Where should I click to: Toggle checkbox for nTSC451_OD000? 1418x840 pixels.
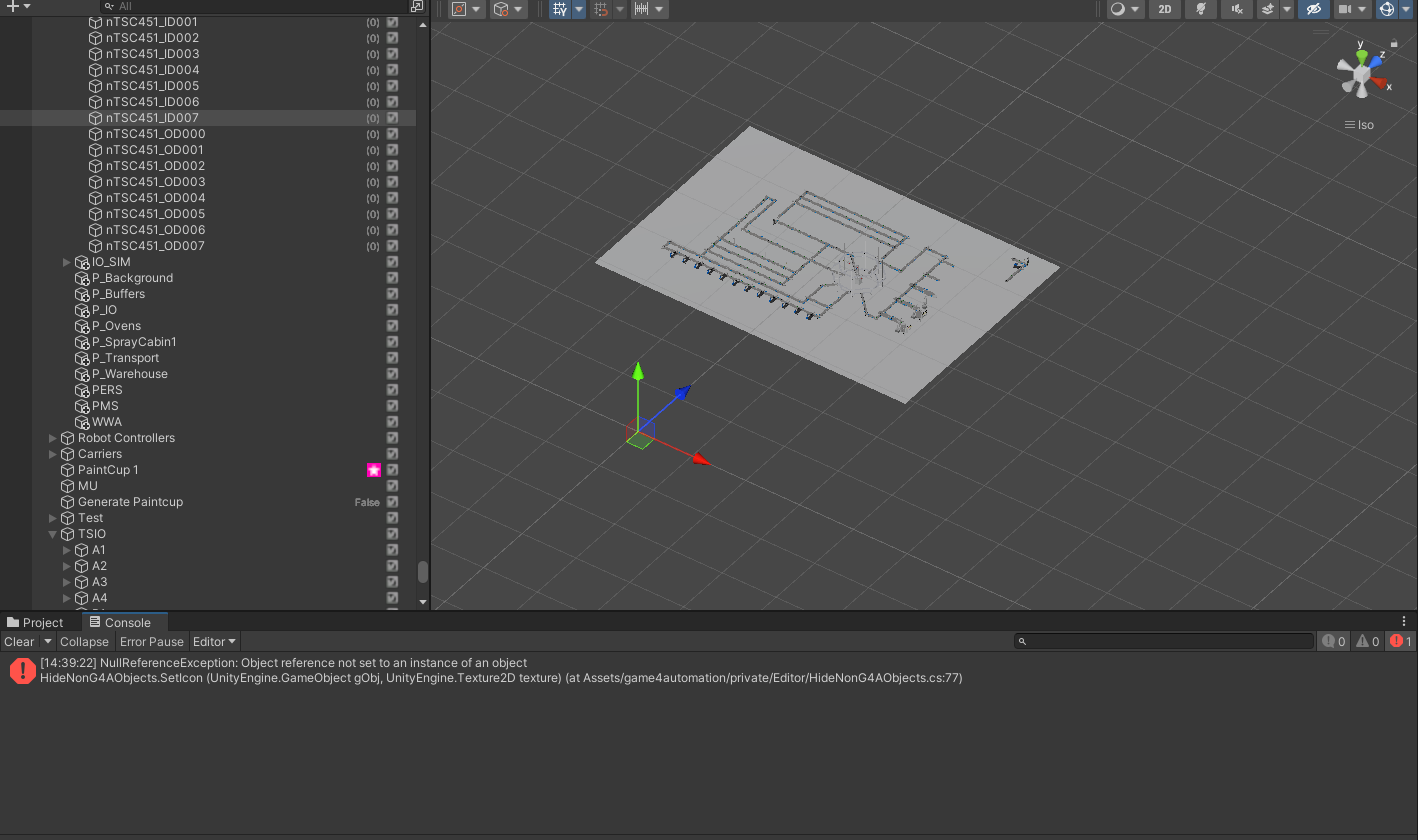coord(392,134)
